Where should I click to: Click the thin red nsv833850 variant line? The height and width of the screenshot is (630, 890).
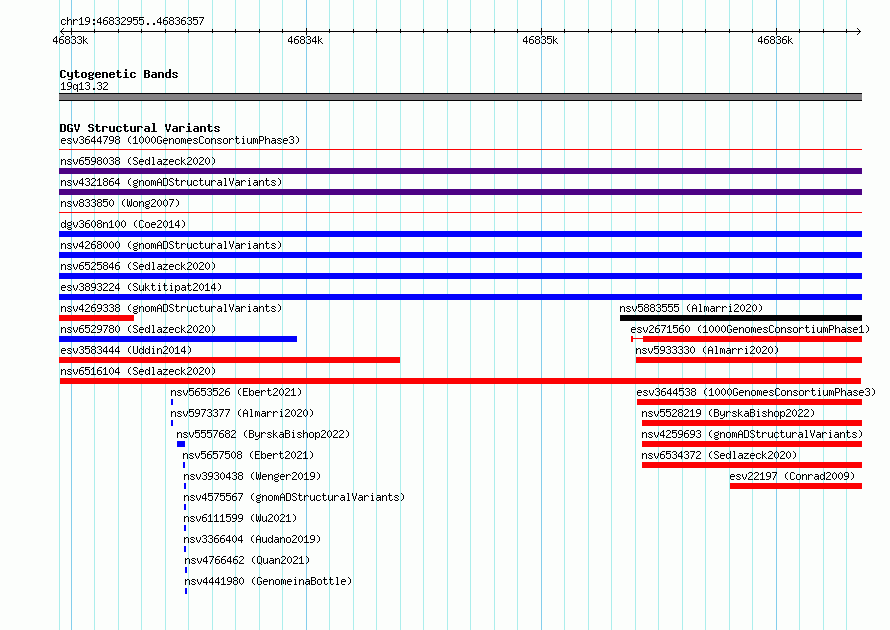click(x=460, y=213)
